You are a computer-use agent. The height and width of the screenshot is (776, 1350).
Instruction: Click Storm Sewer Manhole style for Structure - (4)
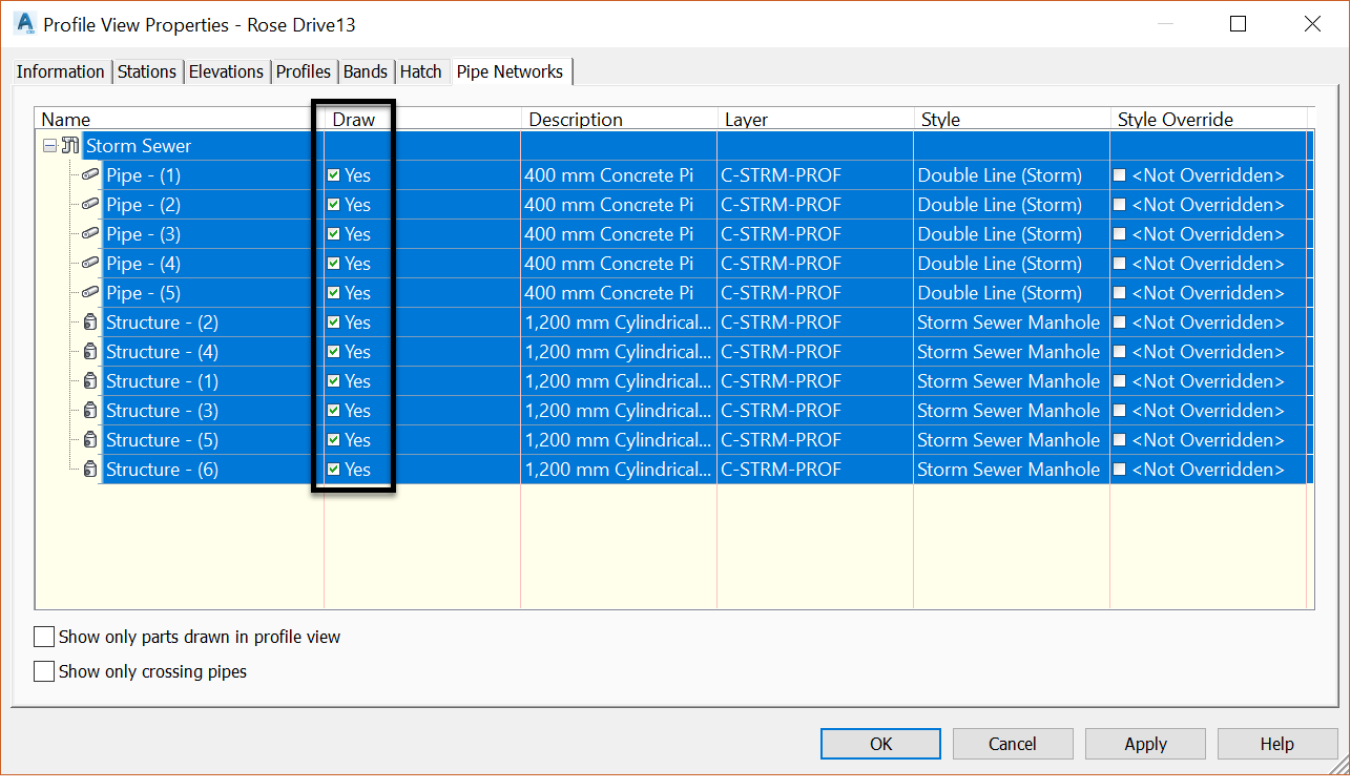coord(1008,352)
